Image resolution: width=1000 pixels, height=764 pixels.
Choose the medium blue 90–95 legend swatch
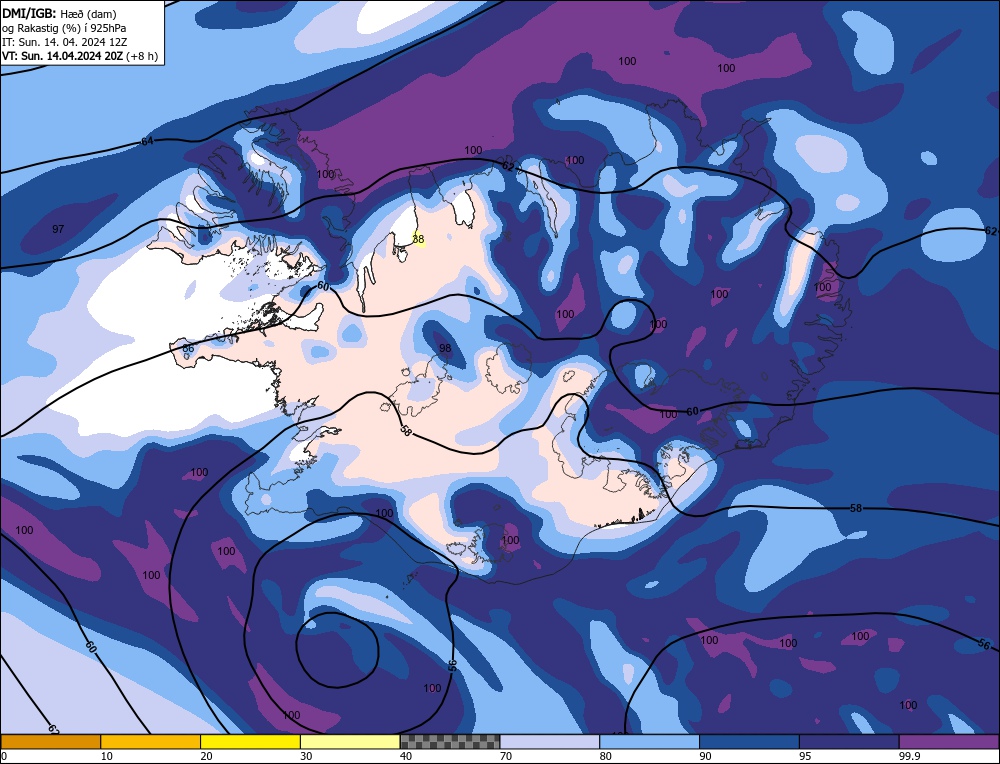click(749, 741)
